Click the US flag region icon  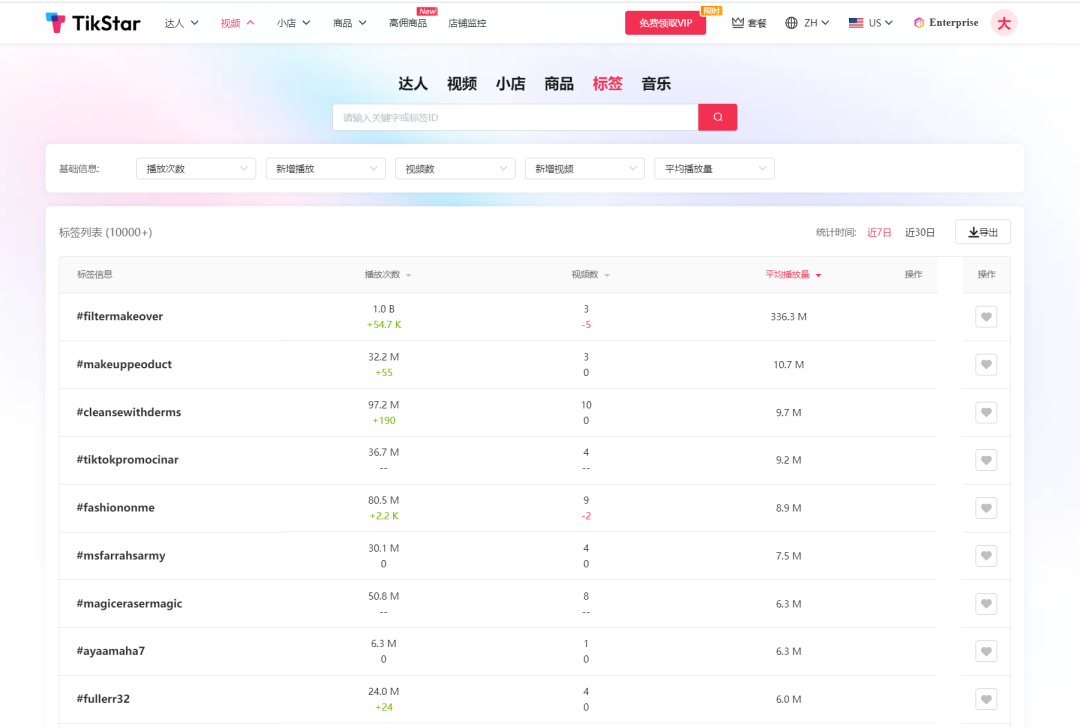coord(855,22)
